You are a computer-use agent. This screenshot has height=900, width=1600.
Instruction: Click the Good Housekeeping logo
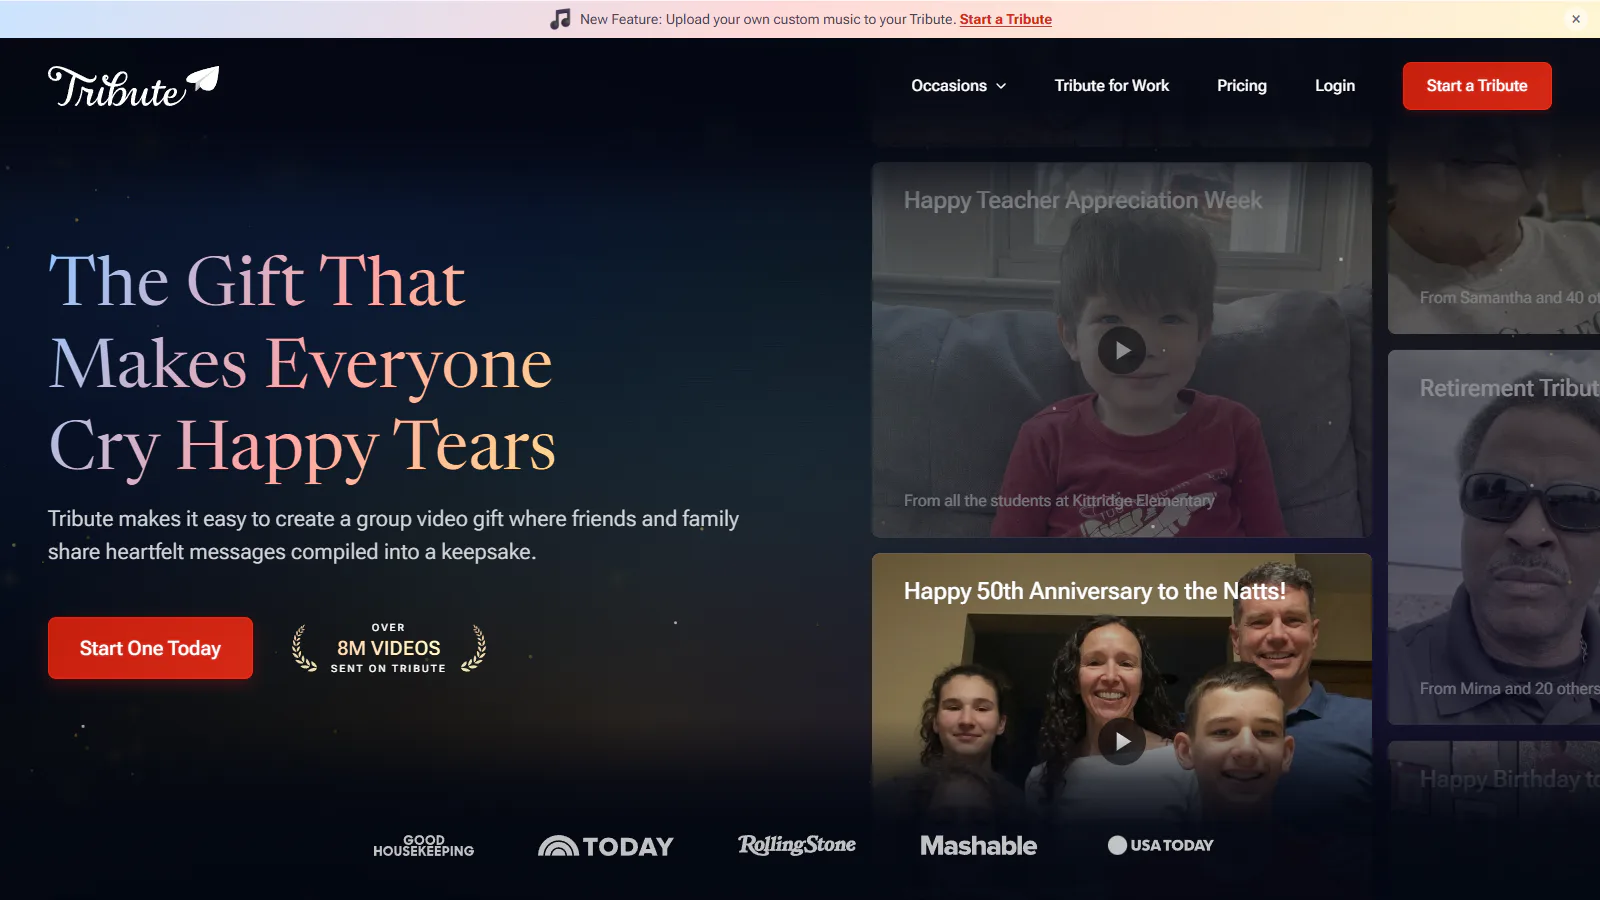coord(424,846)
